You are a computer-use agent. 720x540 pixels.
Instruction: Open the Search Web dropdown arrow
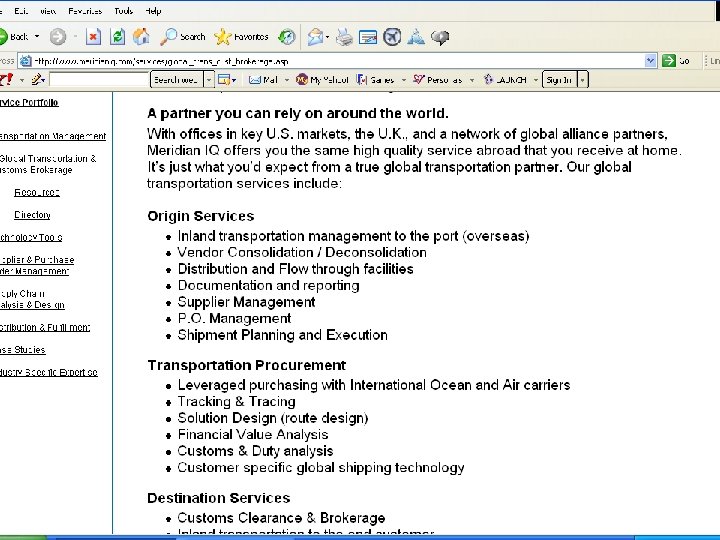(x=208, y=80)
